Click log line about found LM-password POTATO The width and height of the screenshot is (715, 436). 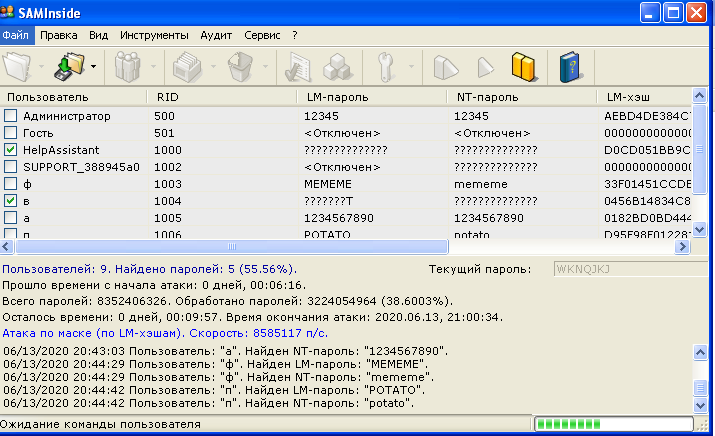click(214, 390)
